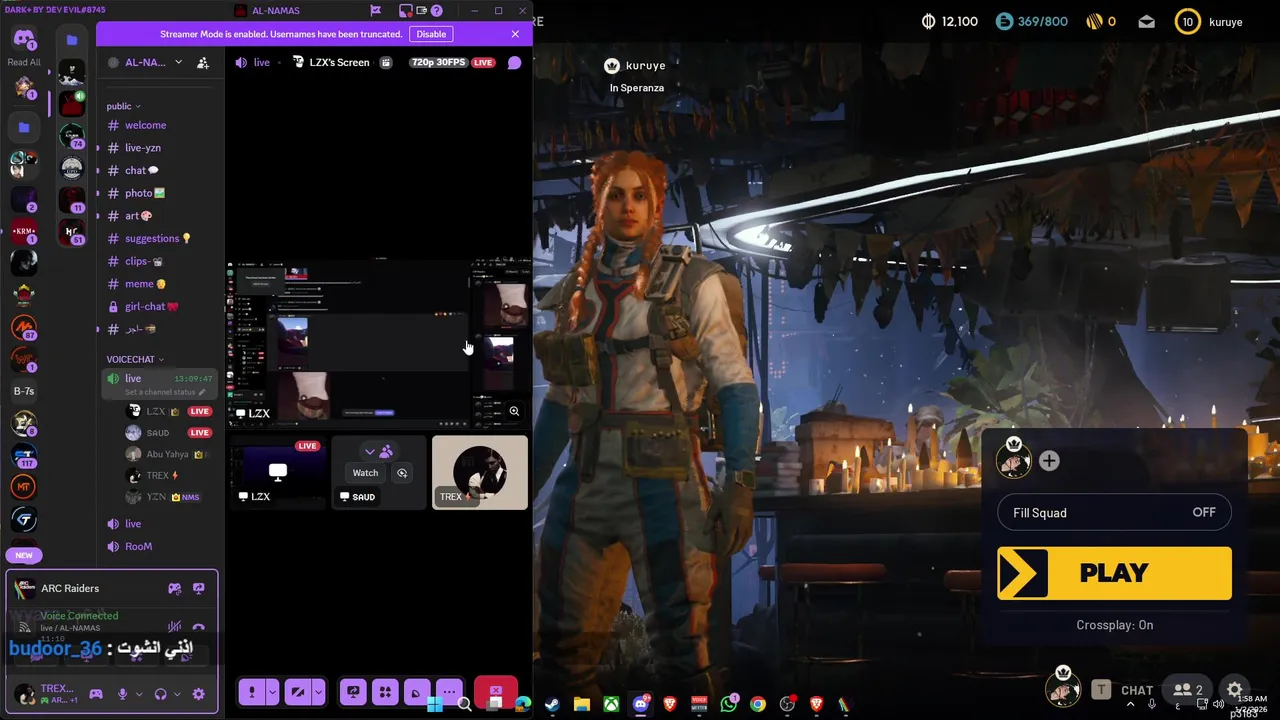Zoom the LZX stream with magnifier icon
The width and height of the screenshot is (1280, 720).
(x=514, y=411)
